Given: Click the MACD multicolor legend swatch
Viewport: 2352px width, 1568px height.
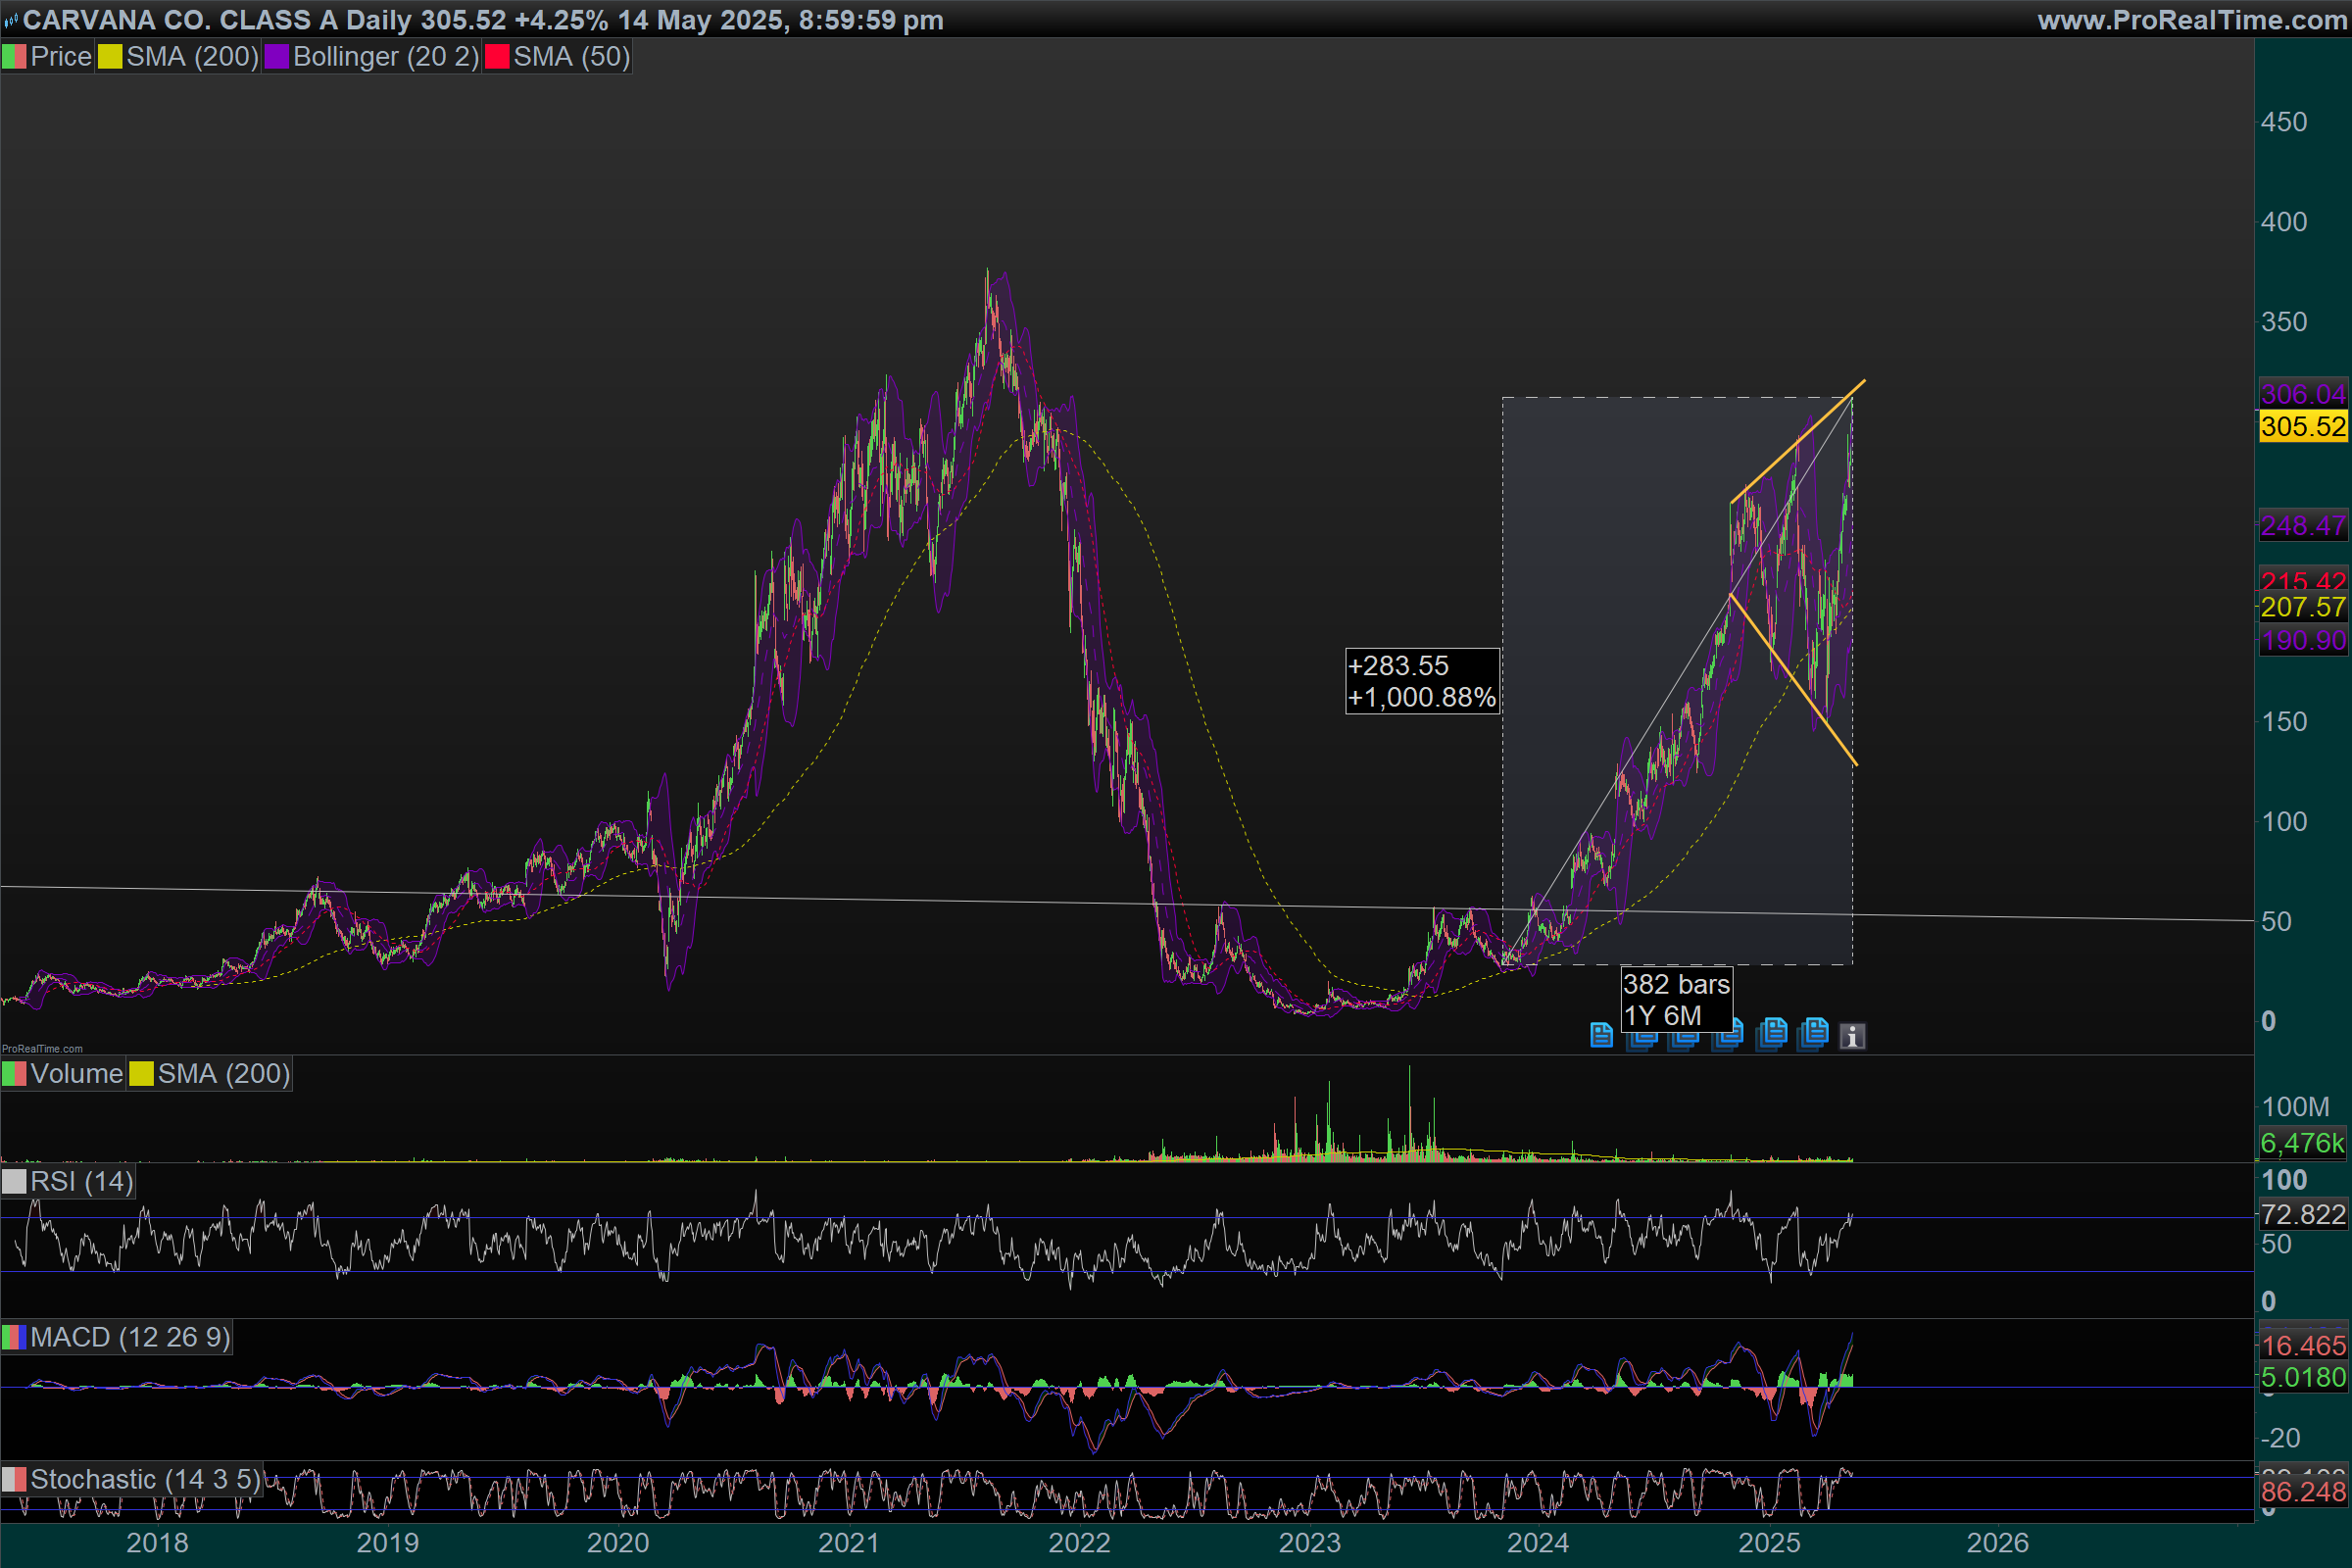Looking at the screenshot, I should [14, 1337].
